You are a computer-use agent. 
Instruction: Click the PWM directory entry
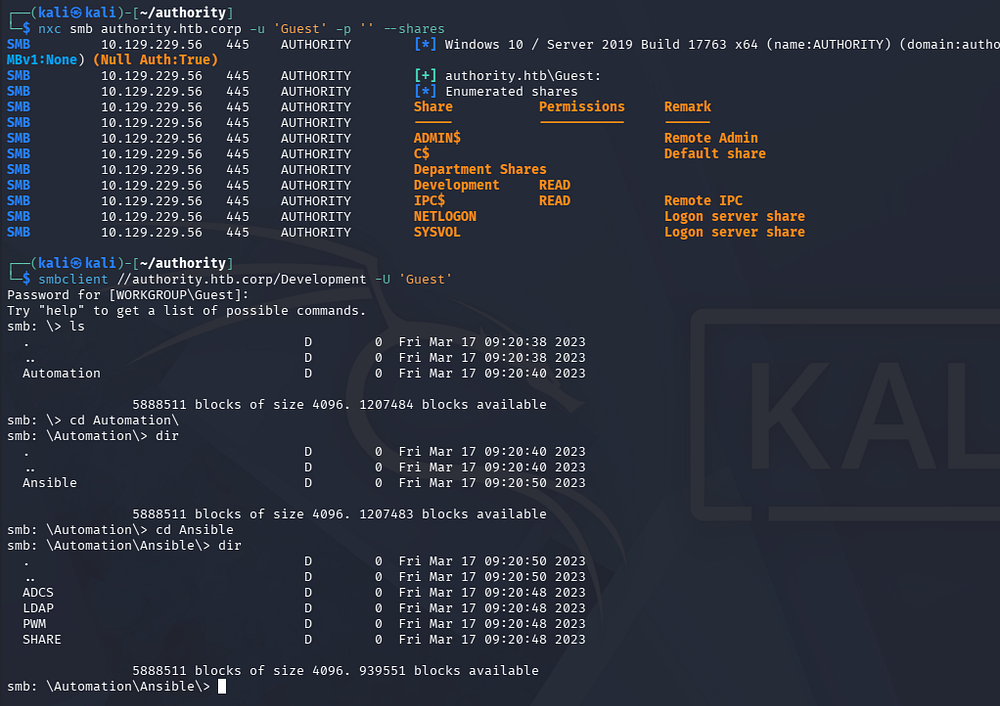coord(34,624)
